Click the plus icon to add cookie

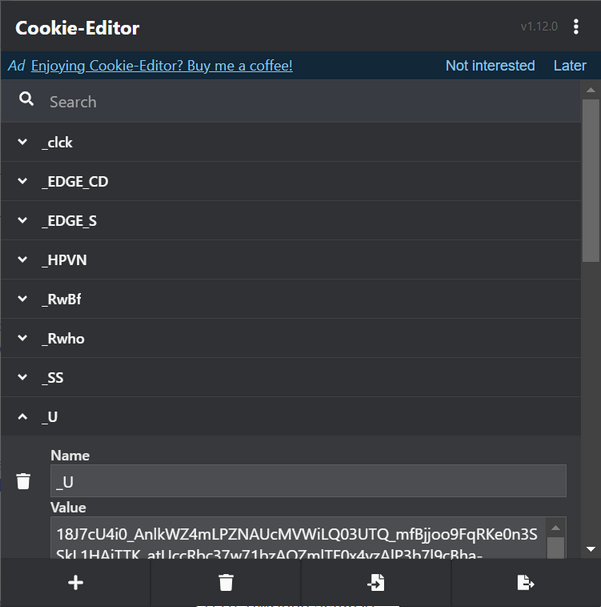(x=75, y=583)
